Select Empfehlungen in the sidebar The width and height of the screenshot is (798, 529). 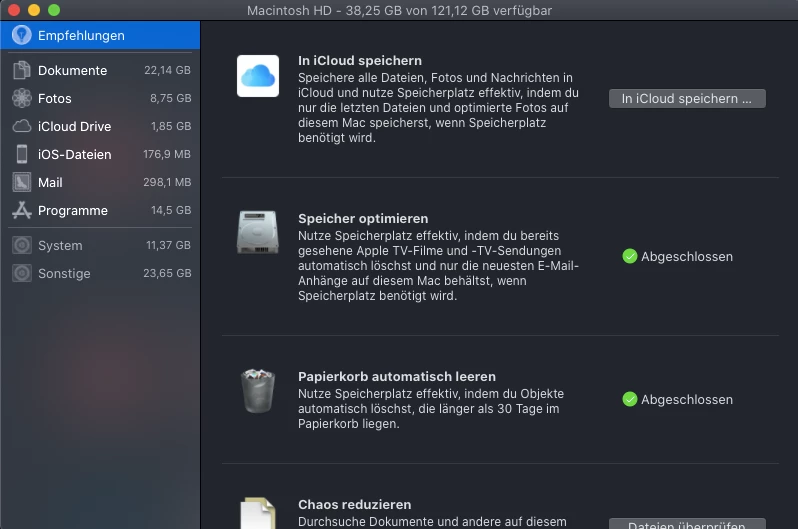coord(100,35)
